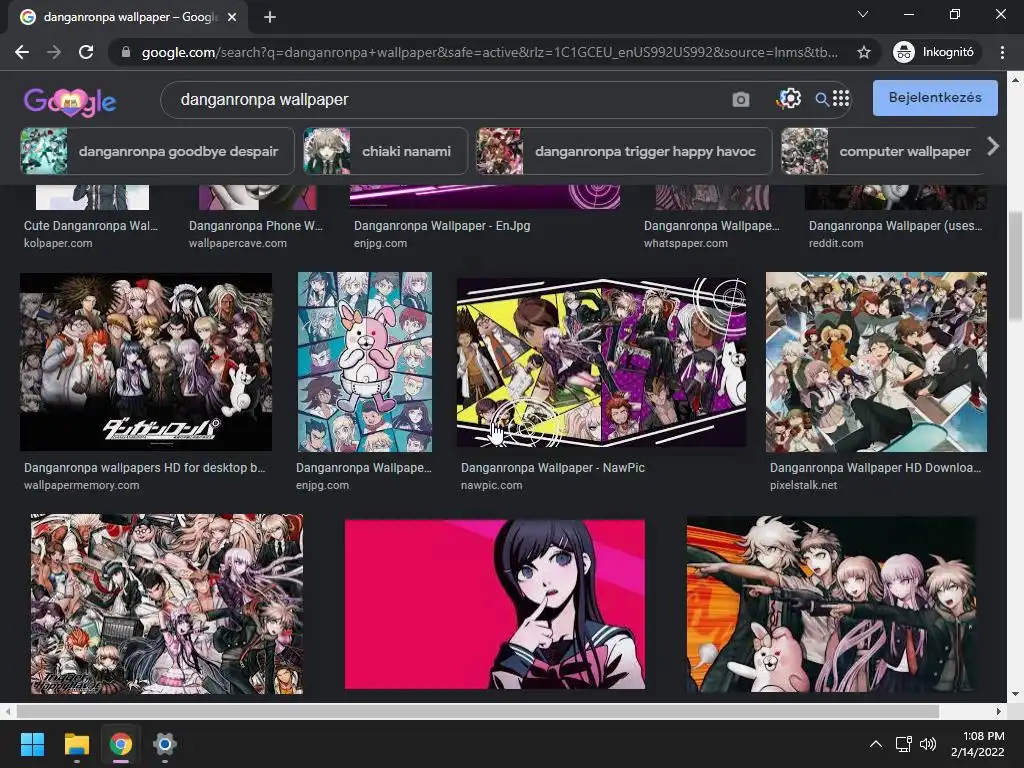1024x768 pixels.
Task: Open the pink background schoolgirl thumbnail
Action: [494, 604]
